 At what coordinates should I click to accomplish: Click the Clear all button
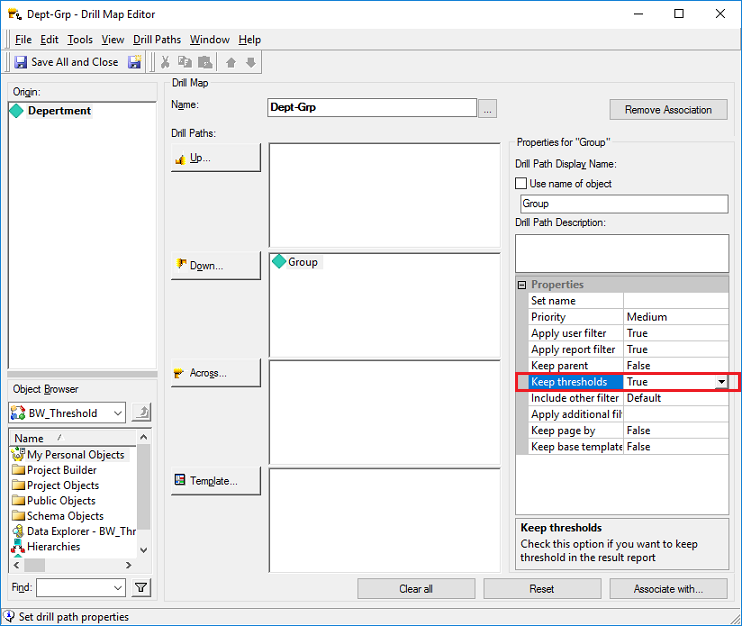coord(416,589)
